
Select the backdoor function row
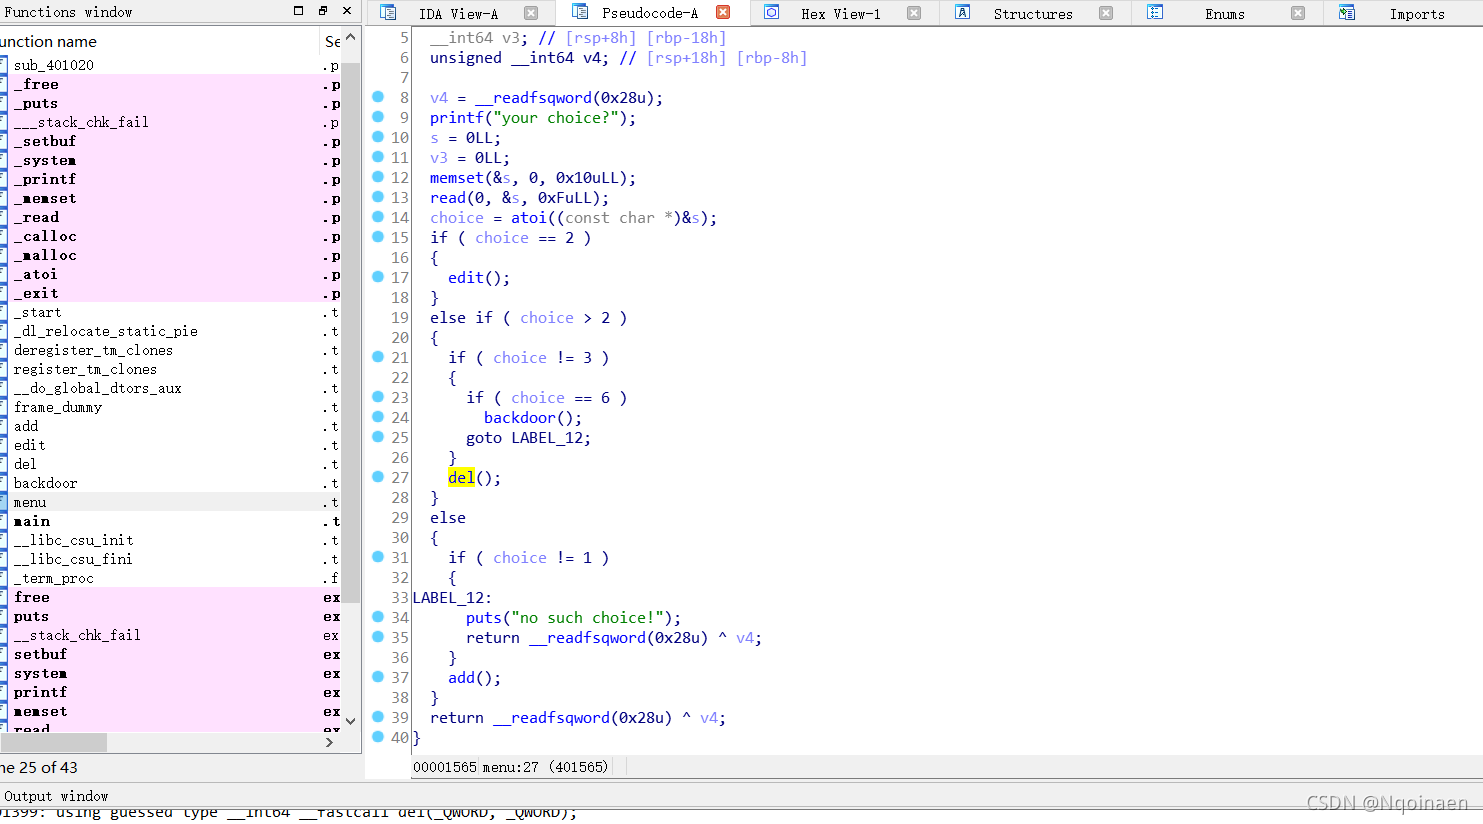pos(170,483)
